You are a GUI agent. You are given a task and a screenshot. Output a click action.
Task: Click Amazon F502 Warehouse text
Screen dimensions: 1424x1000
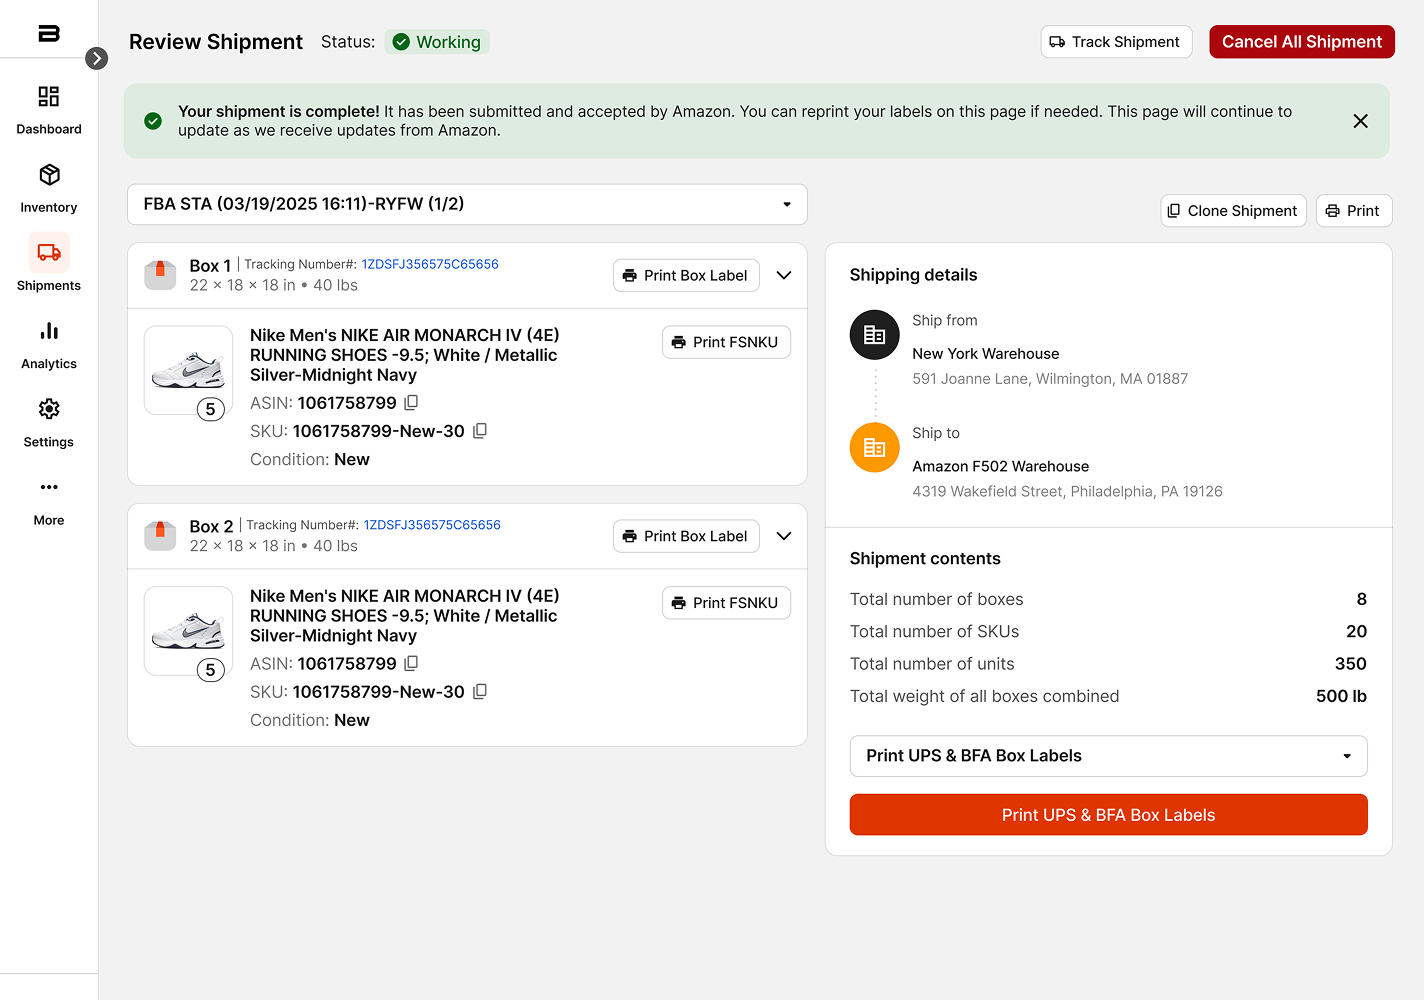click(1000, 467)
